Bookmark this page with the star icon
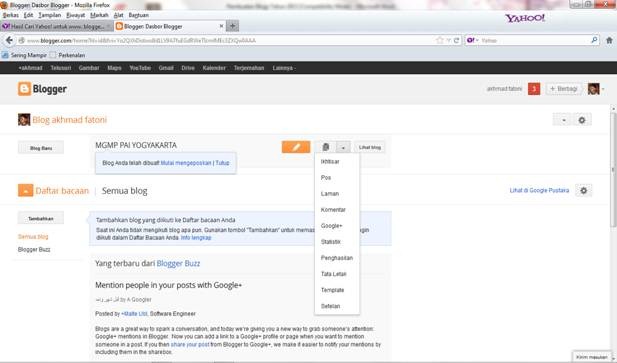 coord(440,40)
